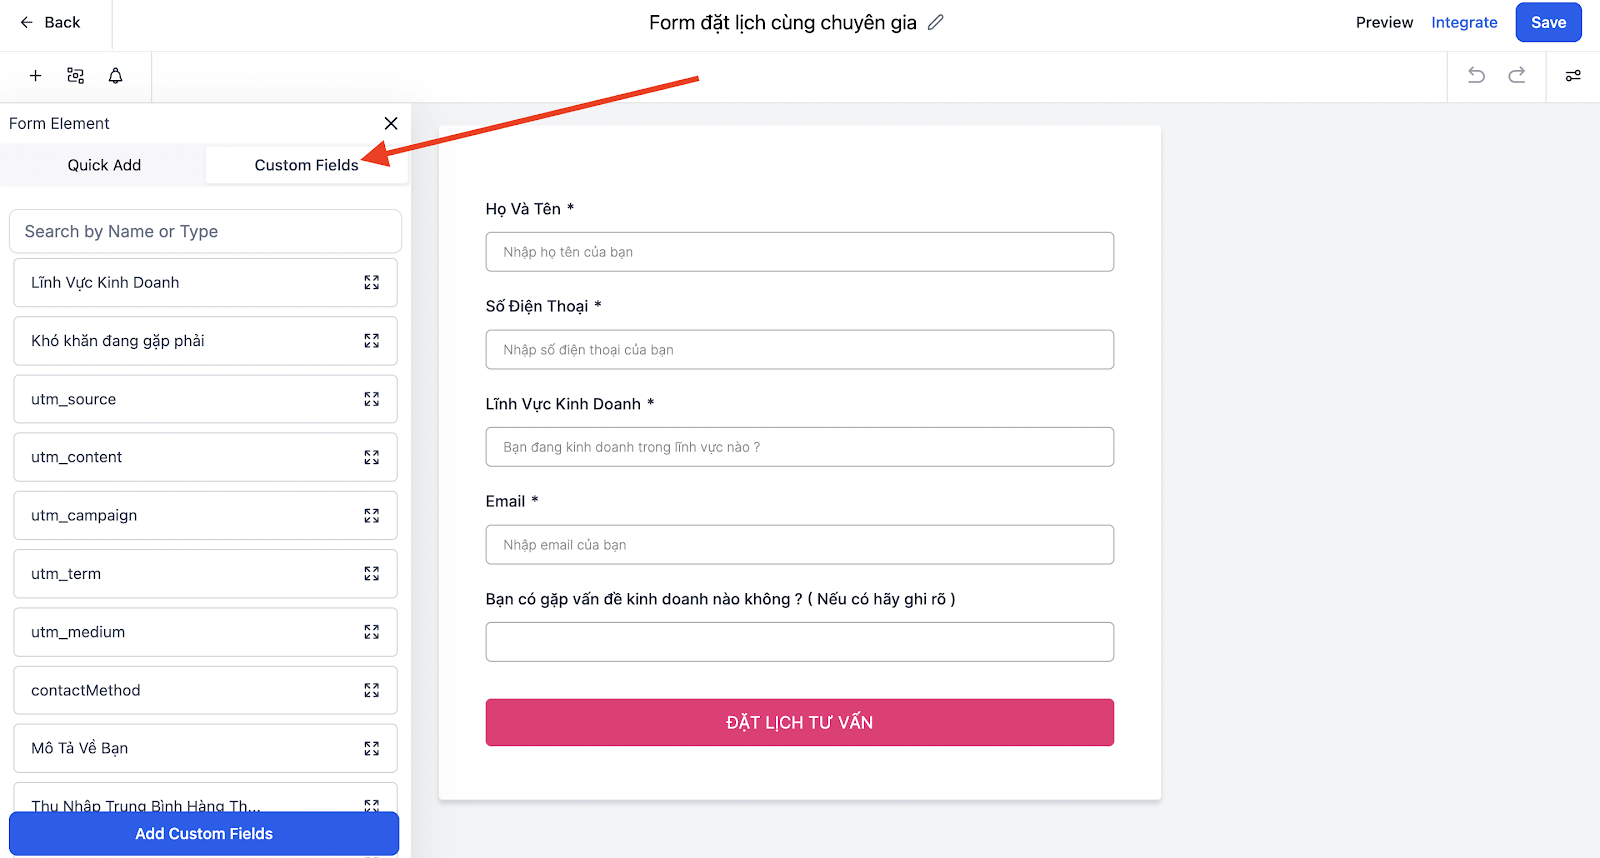Open the styles and options sliders icon

(x=1573, y=76)
